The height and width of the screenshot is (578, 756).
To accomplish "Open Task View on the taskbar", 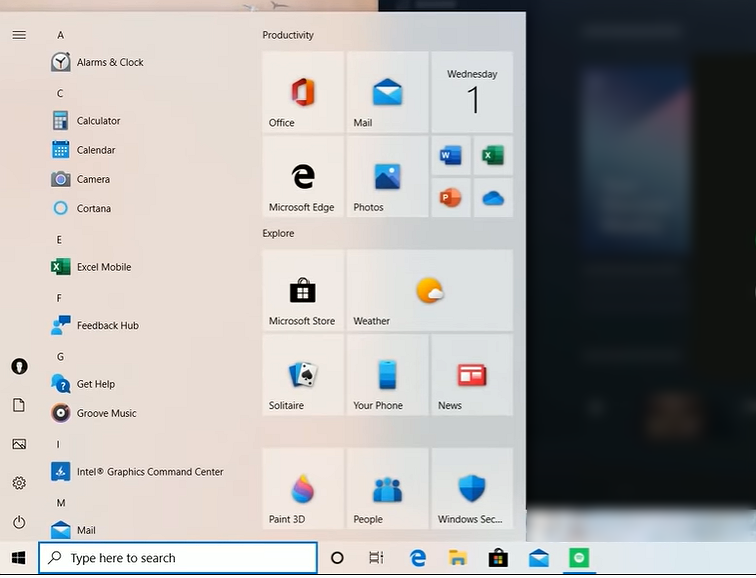I will coord(376,558).
